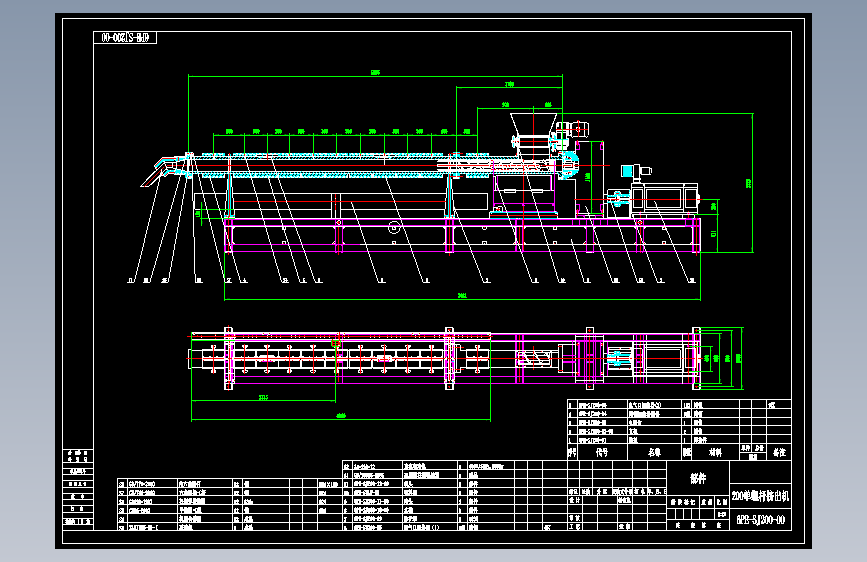
Task: Select the "代号" column header in parts list
Action: click(x=602, y=452)
